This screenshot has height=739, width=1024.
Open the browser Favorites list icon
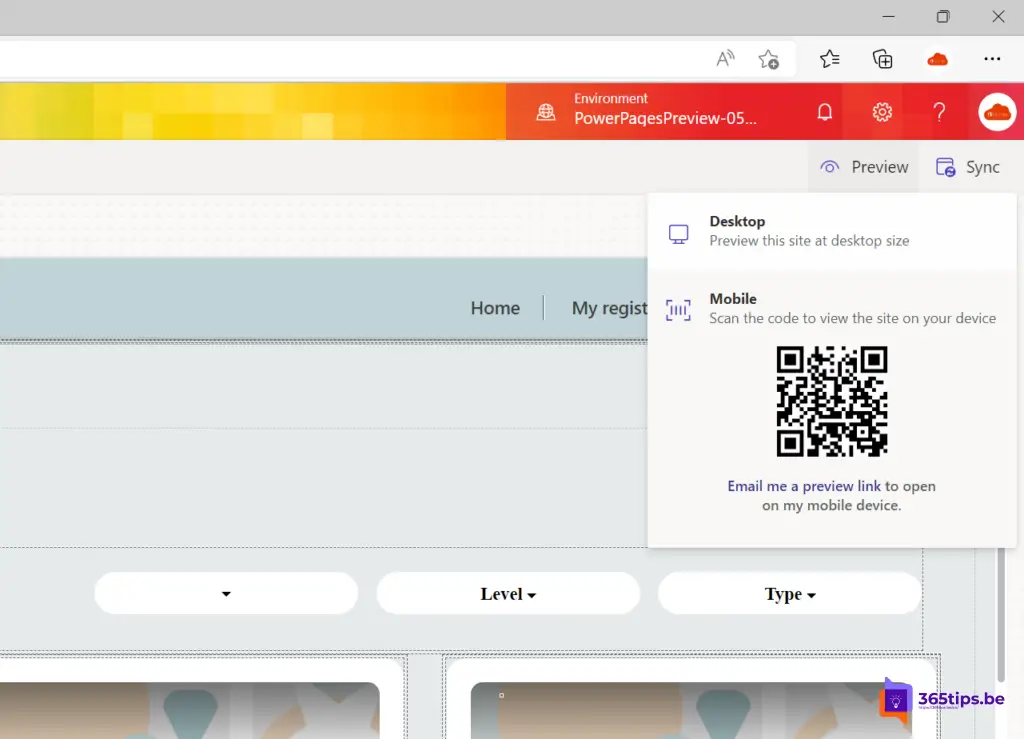pos(829,59)
